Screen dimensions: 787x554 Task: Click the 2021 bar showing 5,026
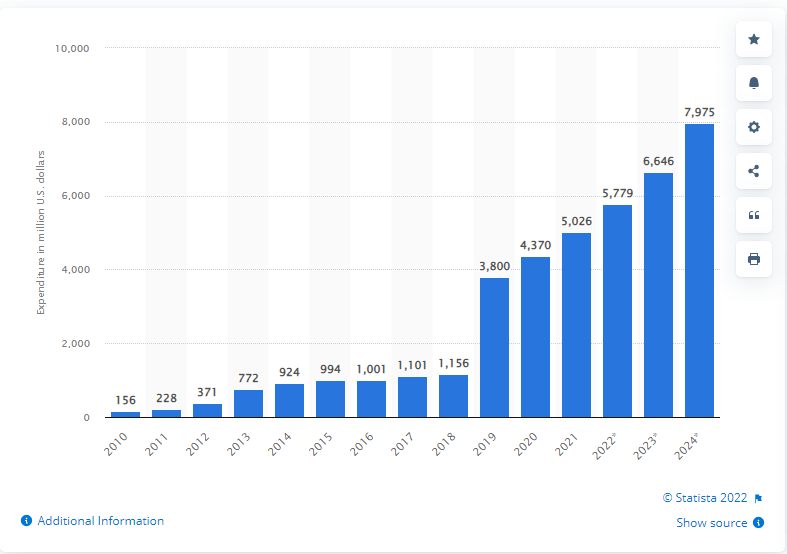(x=576, y=325)
